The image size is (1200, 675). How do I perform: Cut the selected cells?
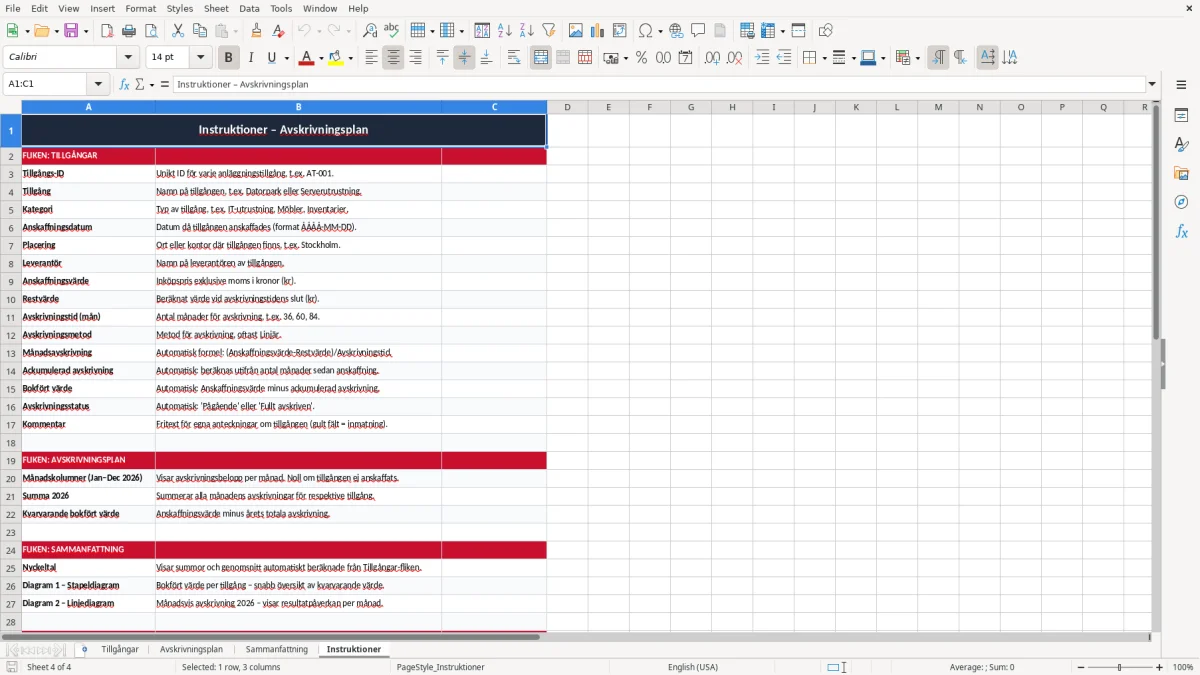coord(178,31)
